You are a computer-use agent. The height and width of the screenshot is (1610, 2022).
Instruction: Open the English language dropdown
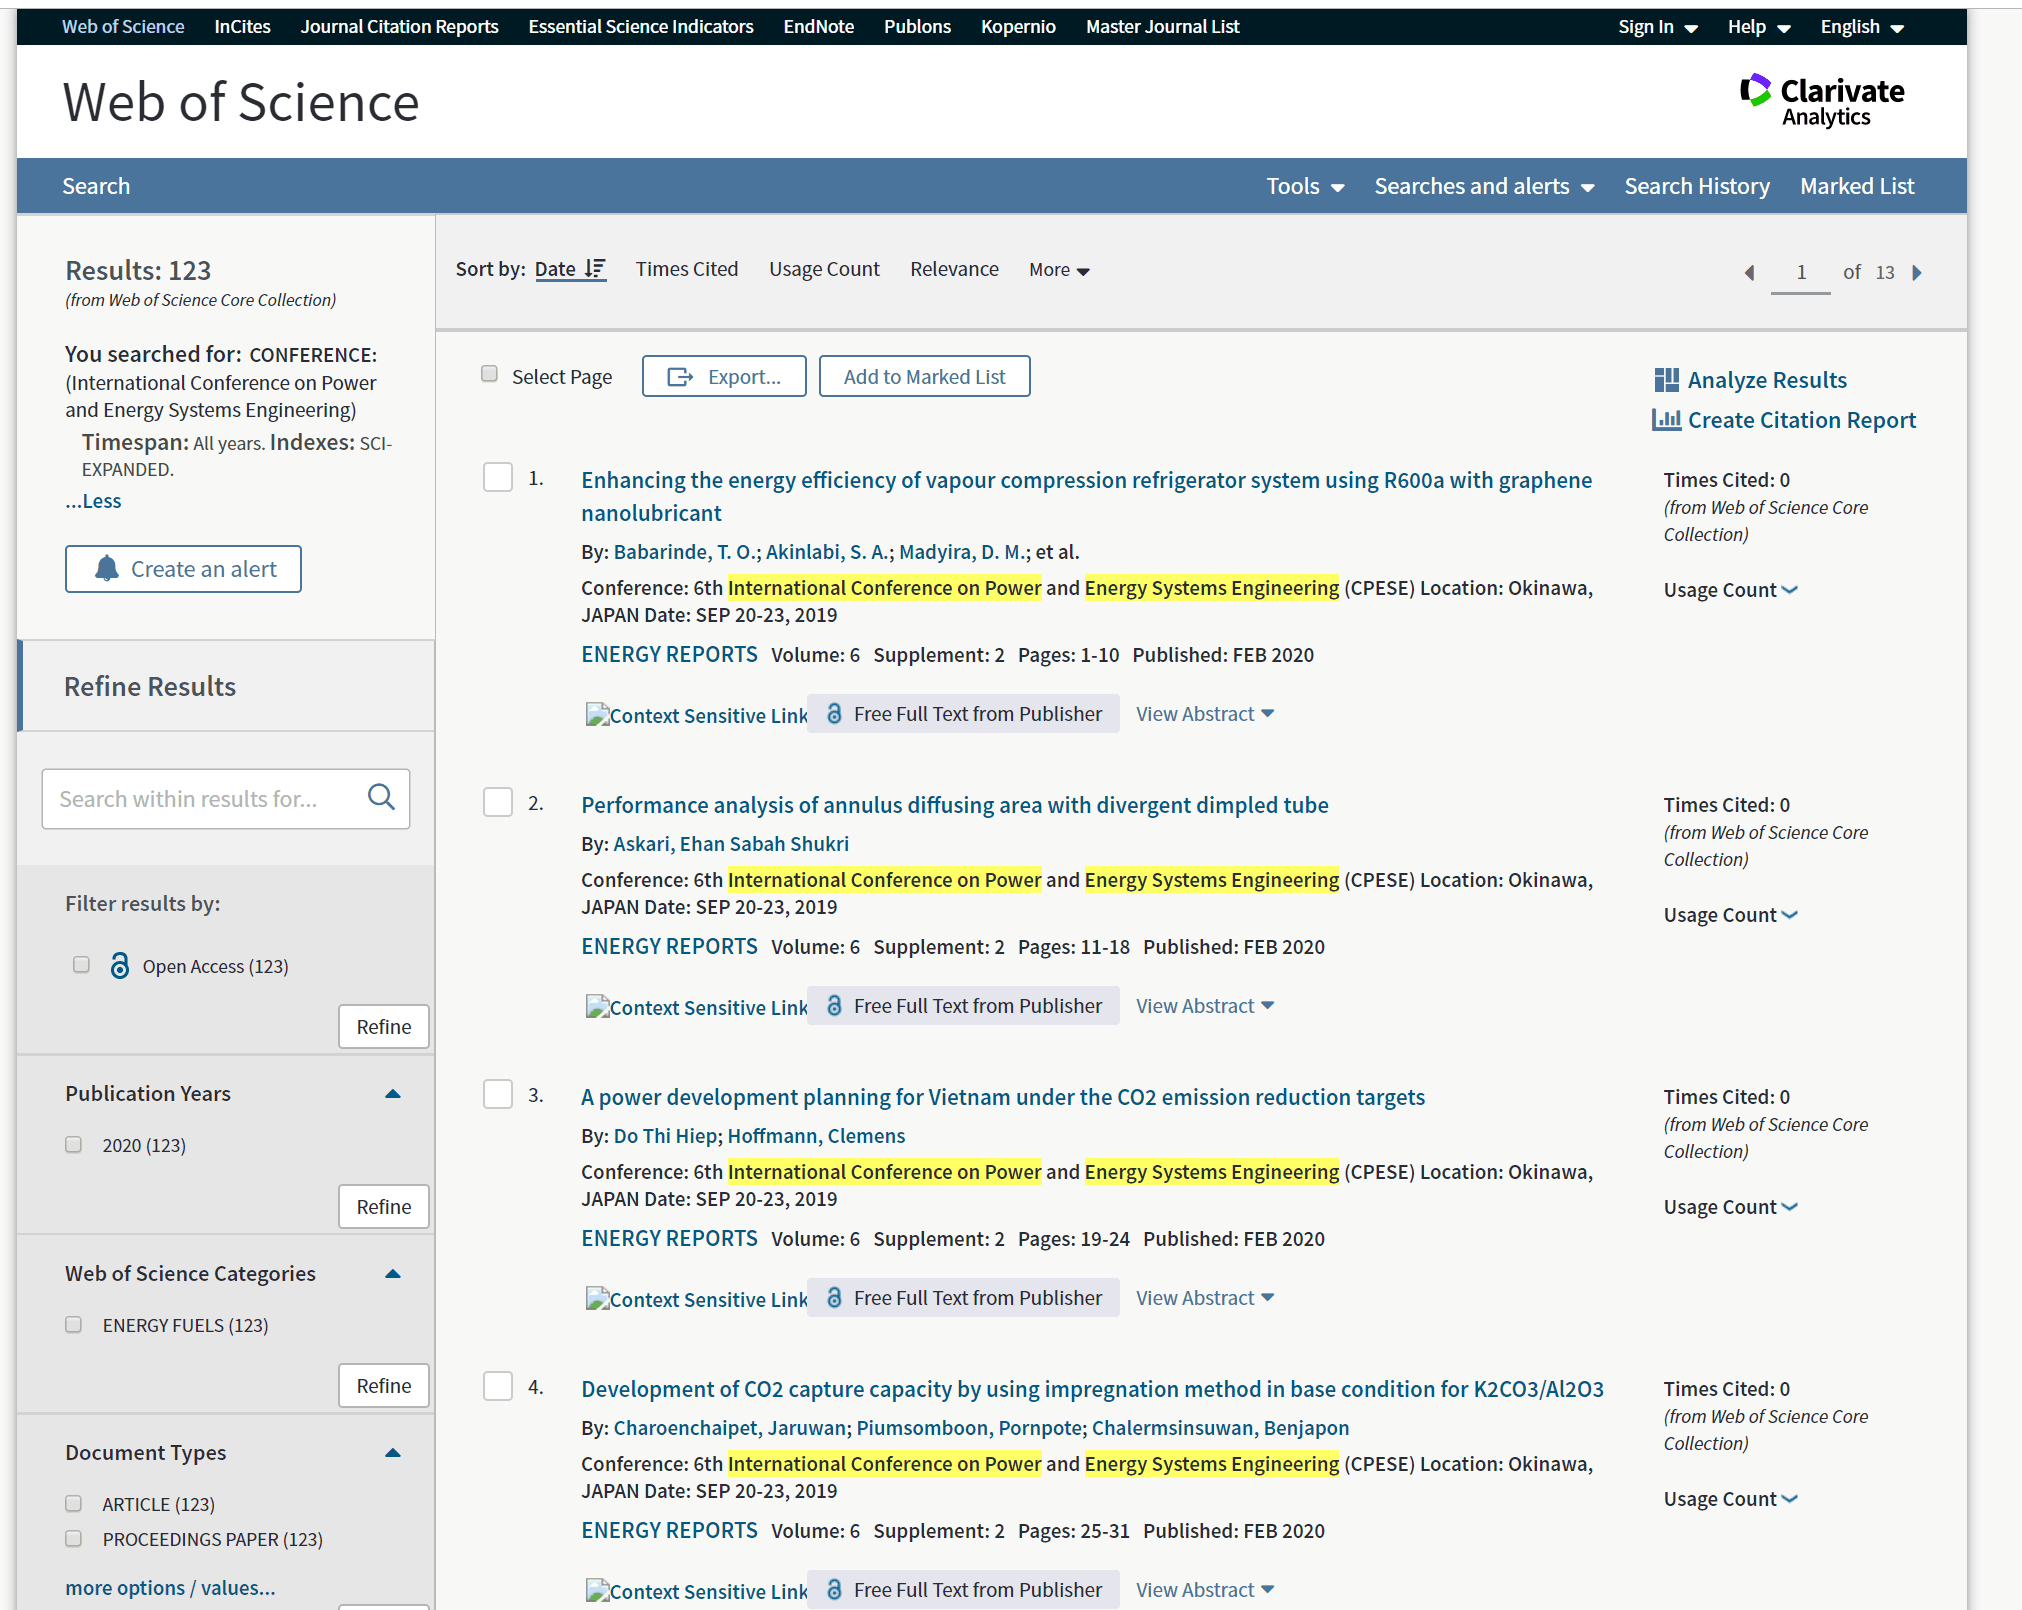point(1862,27)
